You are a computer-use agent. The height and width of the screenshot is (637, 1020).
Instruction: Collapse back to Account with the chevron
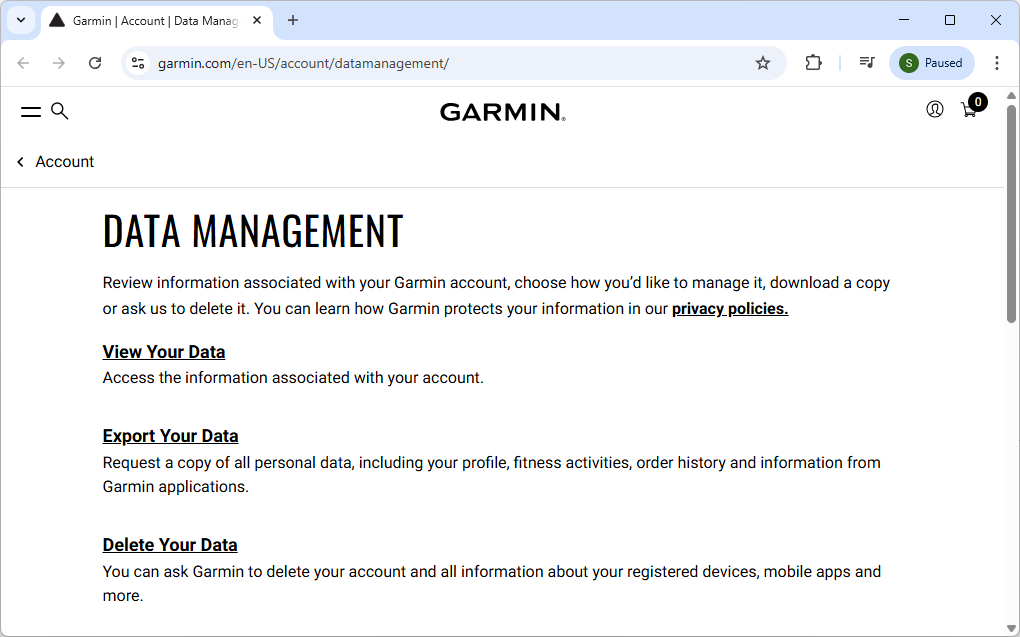coord(20,161)
